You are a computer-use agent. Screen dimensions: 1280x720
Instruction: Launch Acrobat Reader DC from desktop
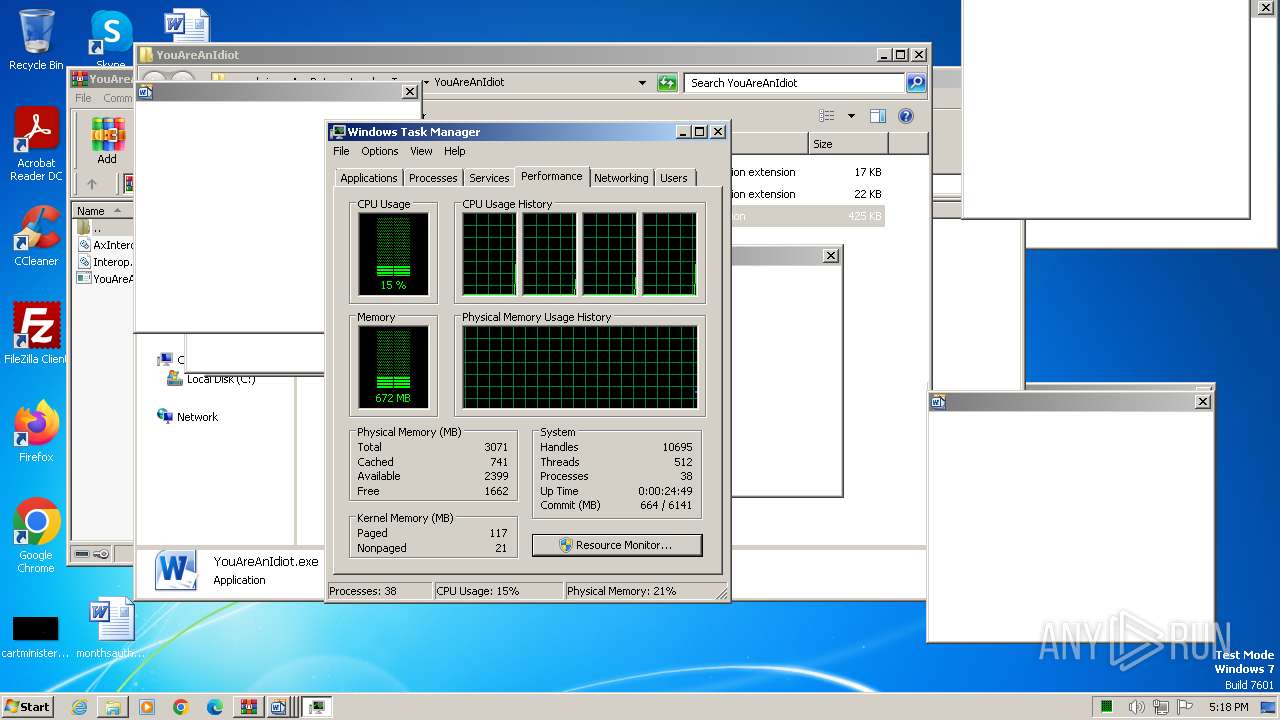36,145
